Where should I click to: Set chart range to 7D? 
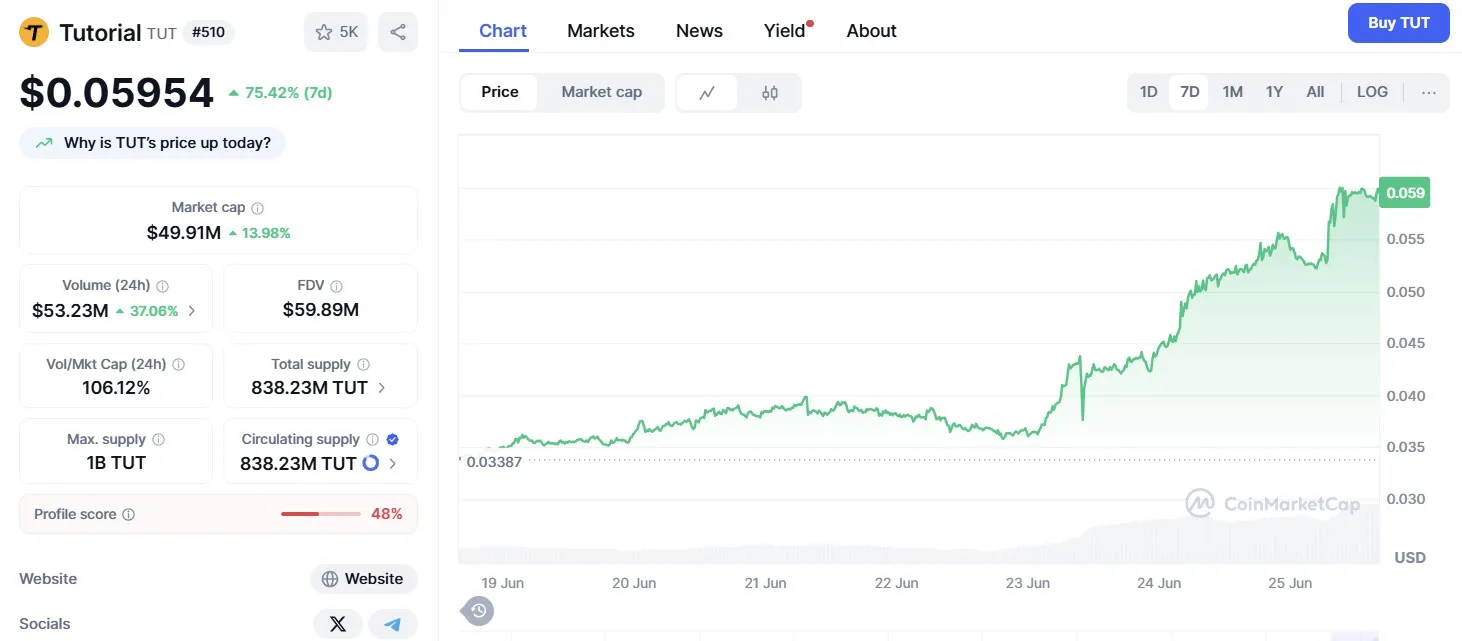click(1189, 92)
